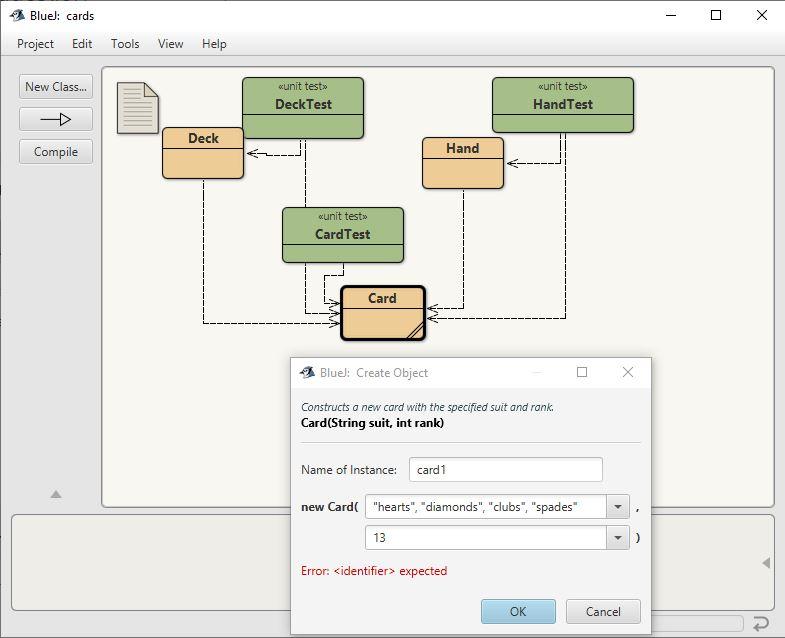
Task: Open the rank parameter dropdown arrow
Action: coord(618,538)
